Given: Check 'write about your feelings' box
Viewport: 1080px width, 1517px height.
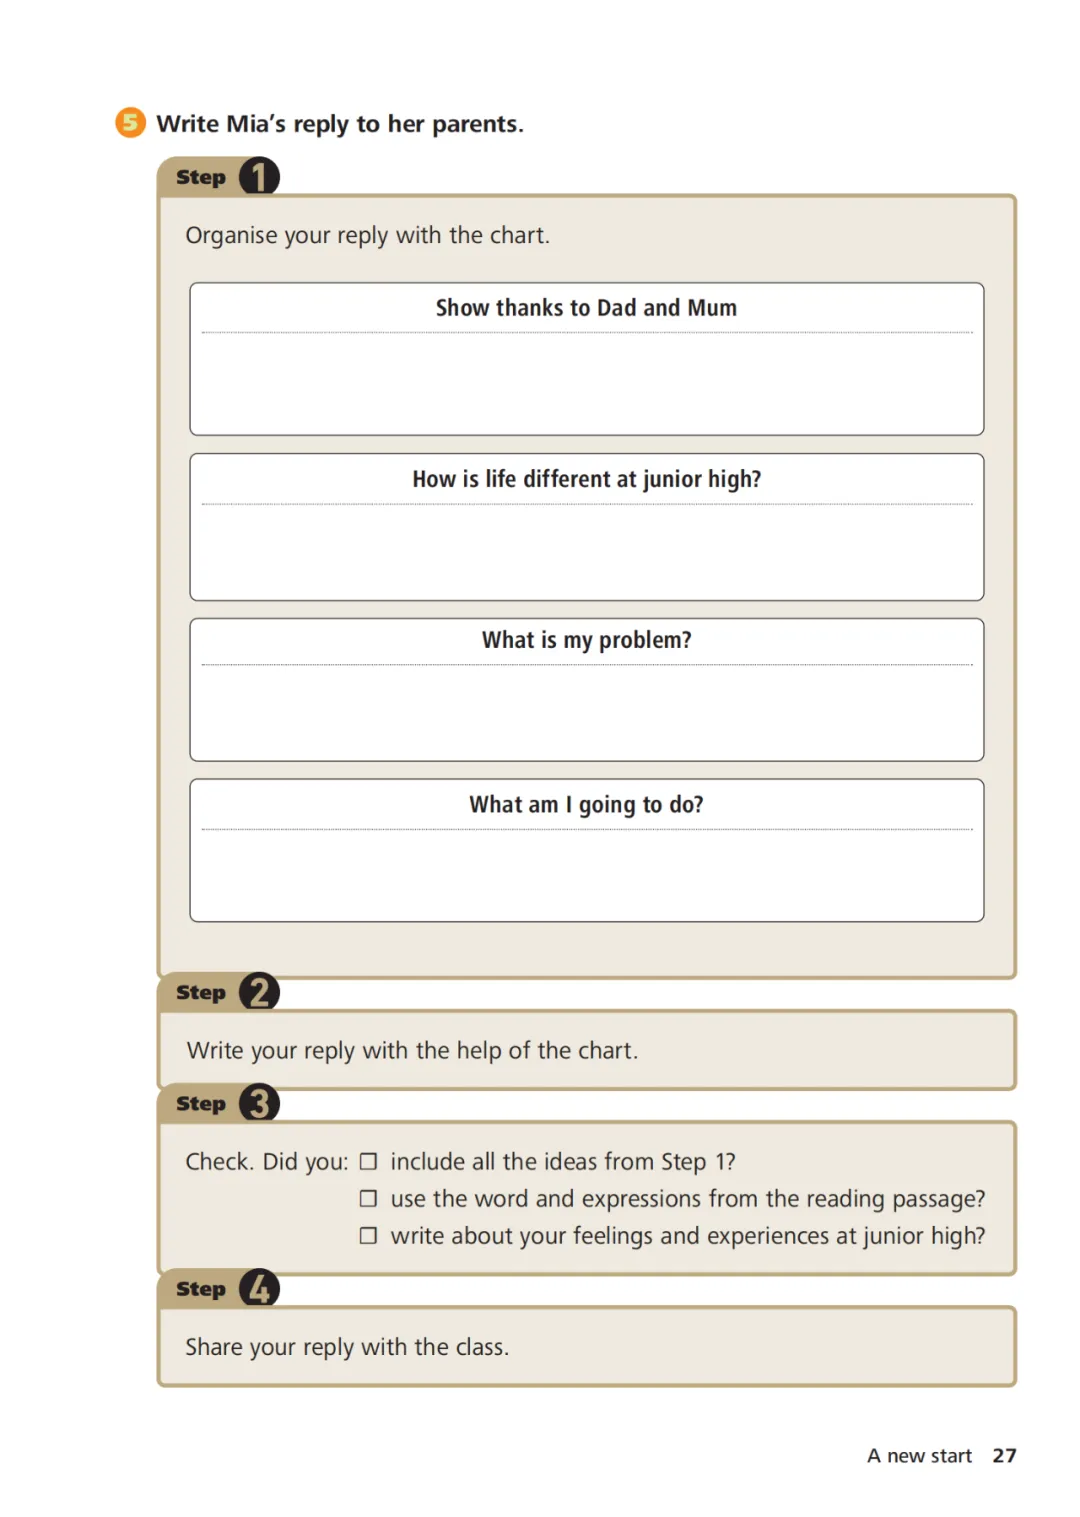Looking at the screenshot, I should pos(368,1235).
